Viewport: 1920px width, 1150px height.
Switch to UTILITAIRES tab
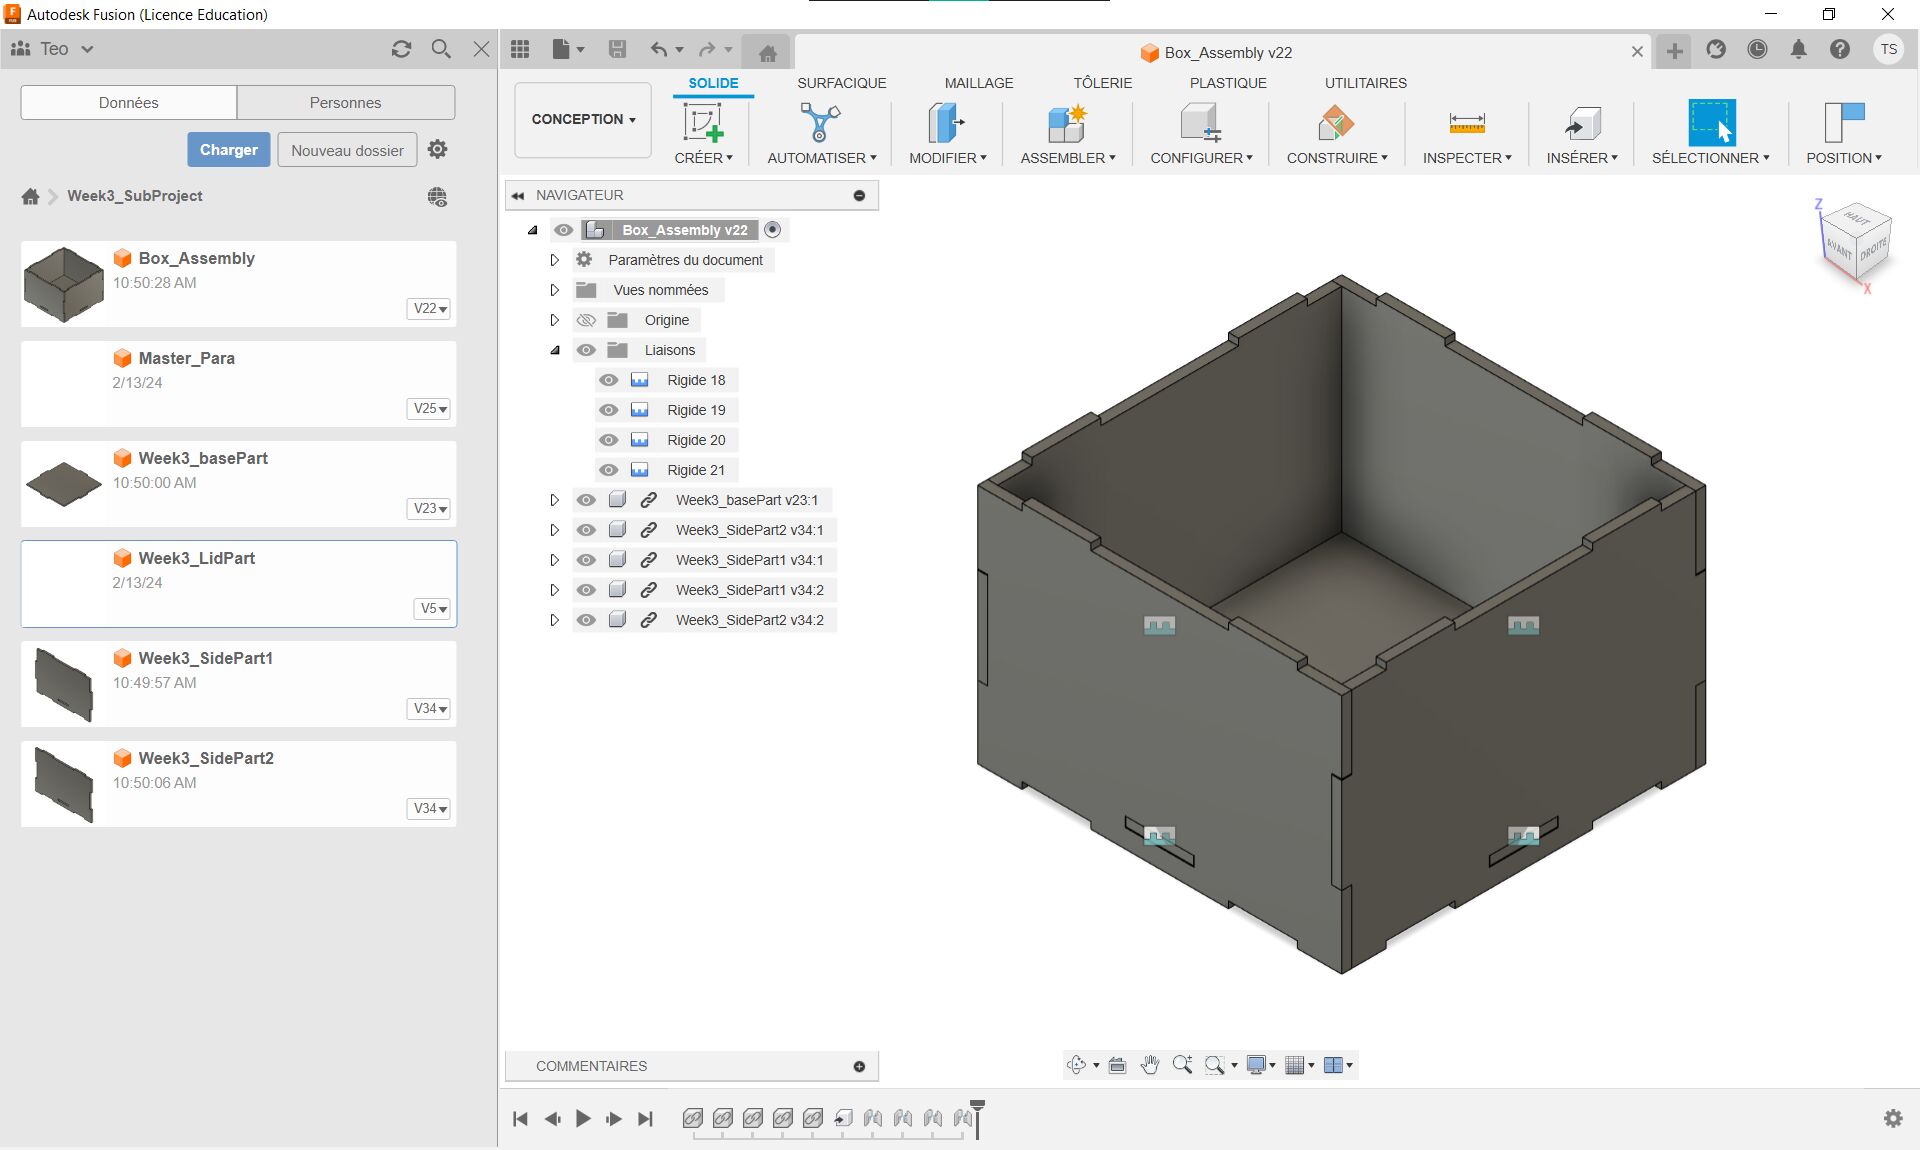[1365, 83]
